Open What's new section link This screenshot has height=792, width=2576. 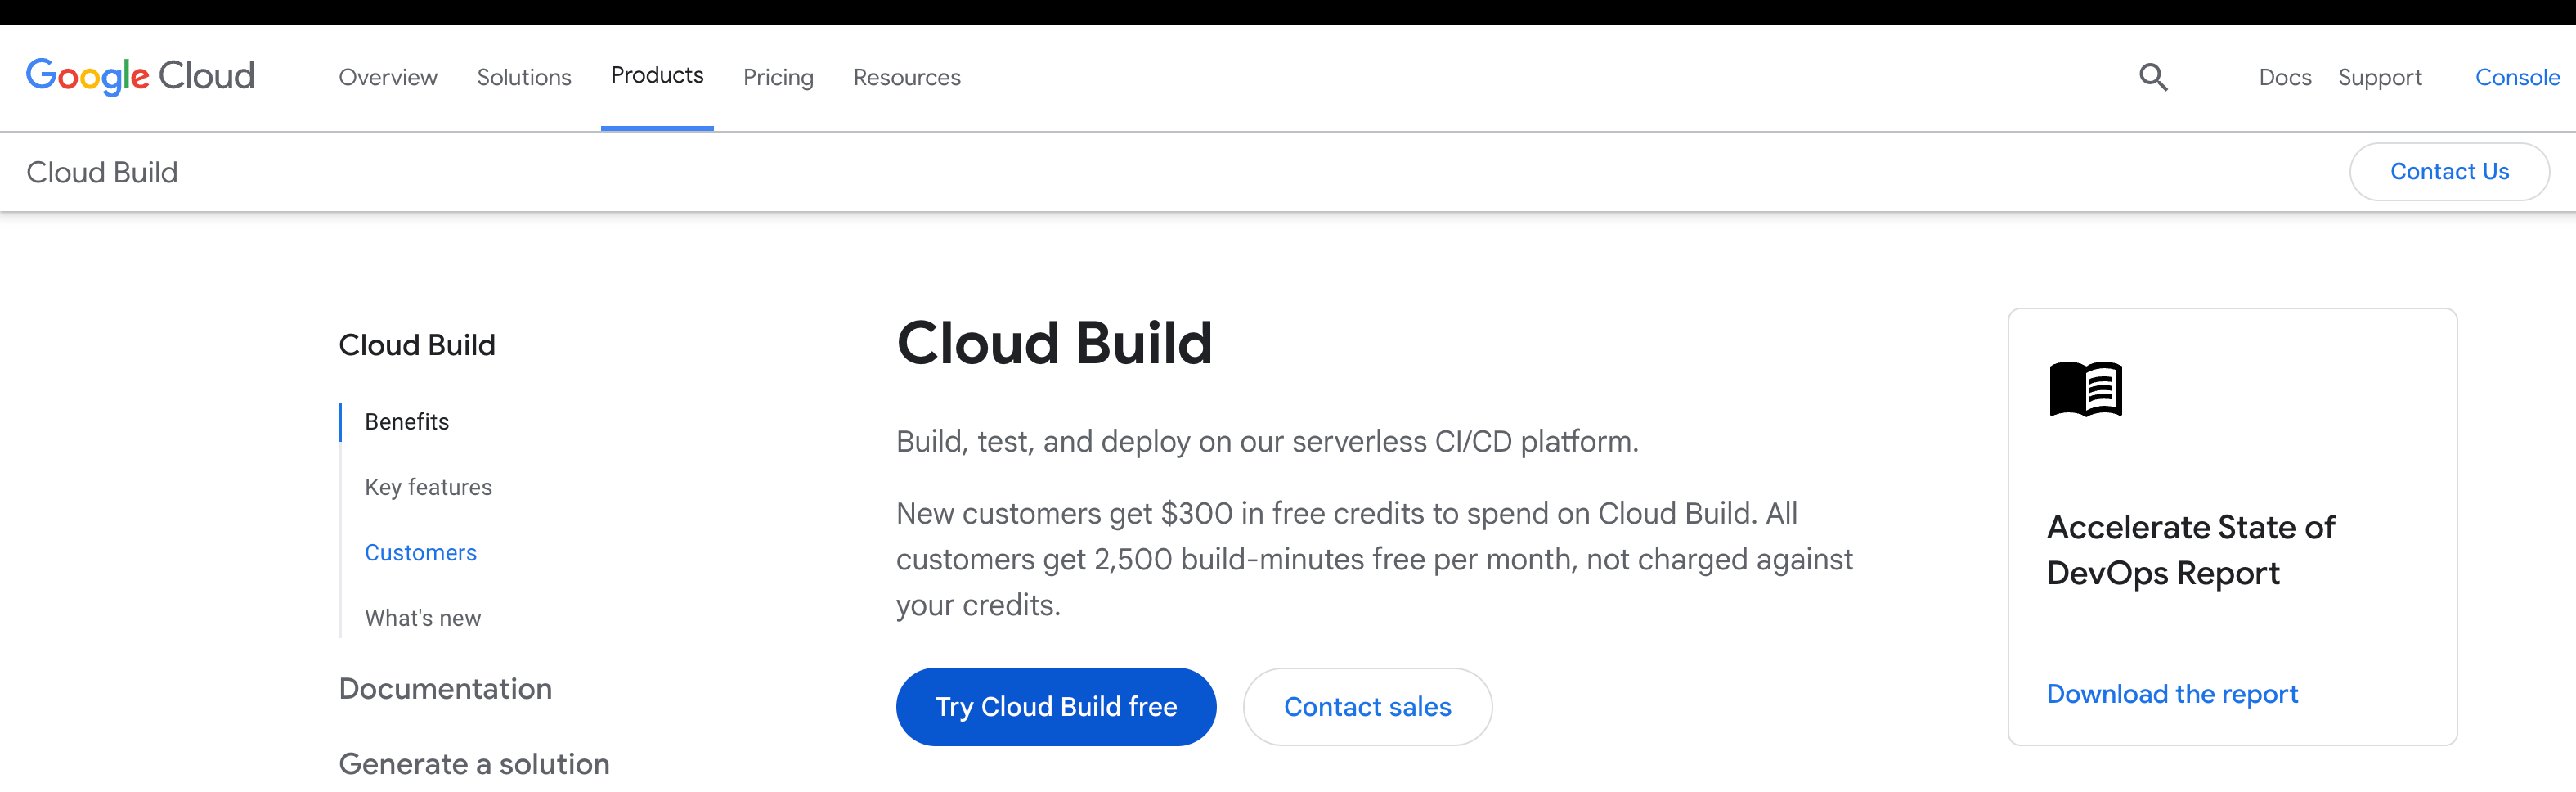[x=423, y=617]
